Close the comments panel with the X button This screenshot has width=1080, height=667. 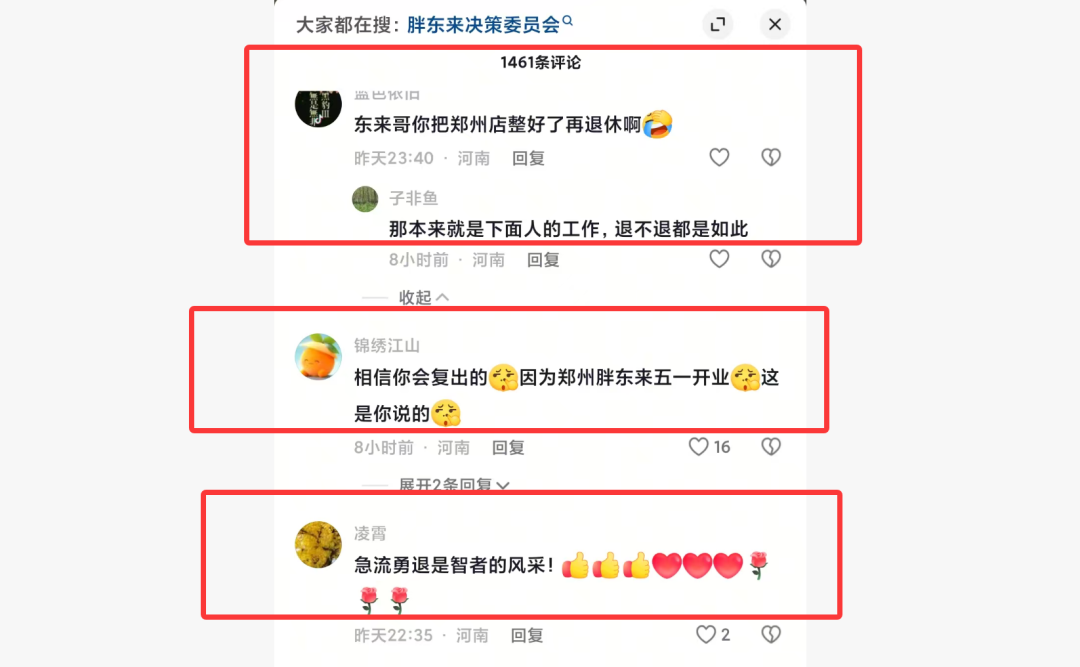coord(775,25)
